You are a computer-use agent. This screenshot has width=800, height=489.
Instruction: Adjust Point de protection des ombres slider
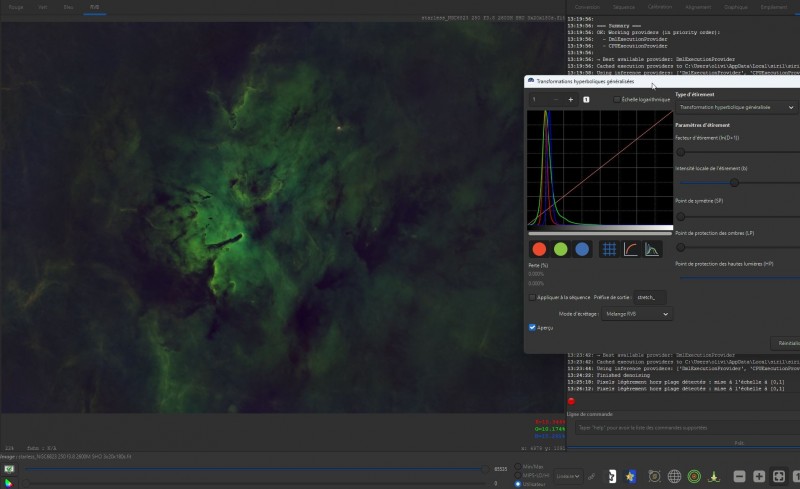tap(681, 247)
